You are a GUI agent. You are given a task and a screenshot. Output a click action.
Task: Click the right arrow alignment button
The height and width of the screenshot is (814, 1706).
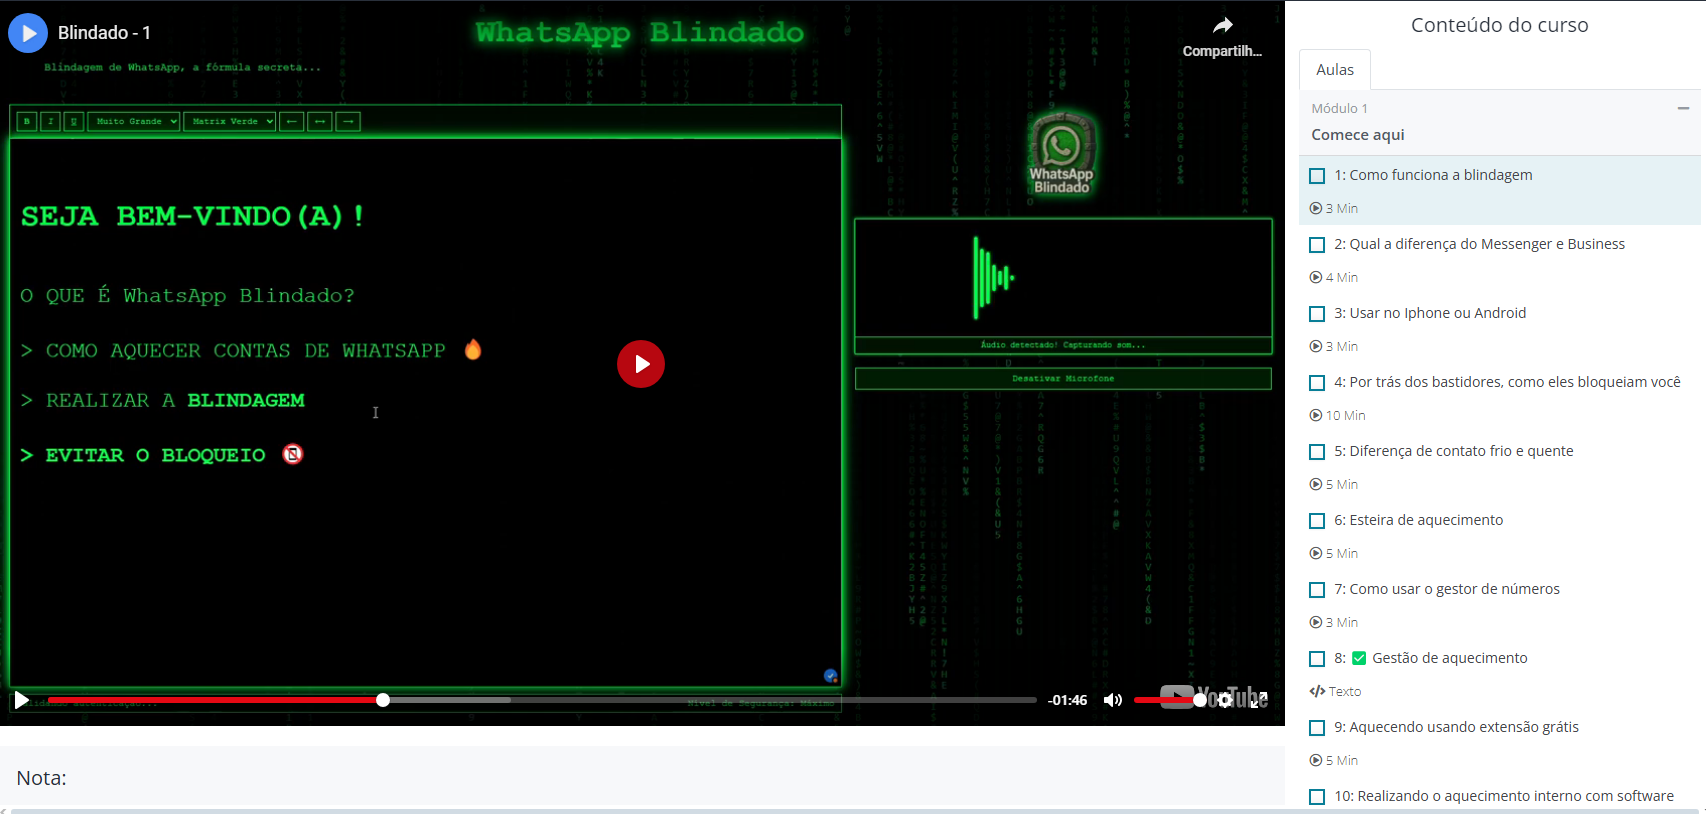(x=348, y=121)
